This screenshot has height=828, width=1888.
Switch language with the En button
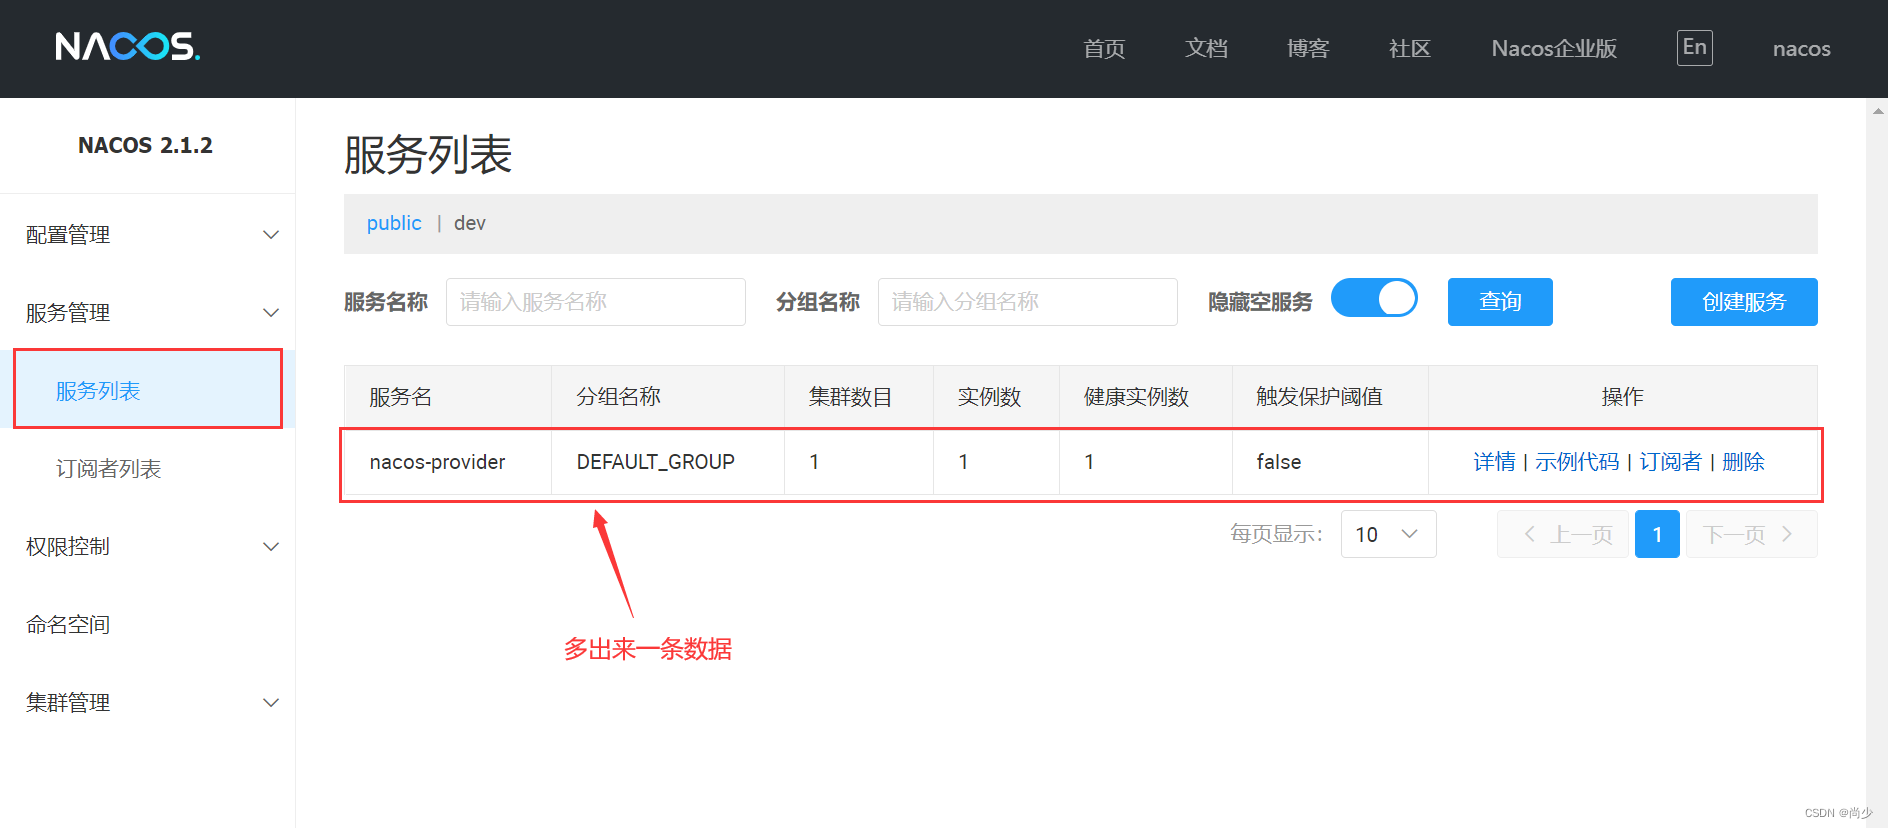point(1694,48)
